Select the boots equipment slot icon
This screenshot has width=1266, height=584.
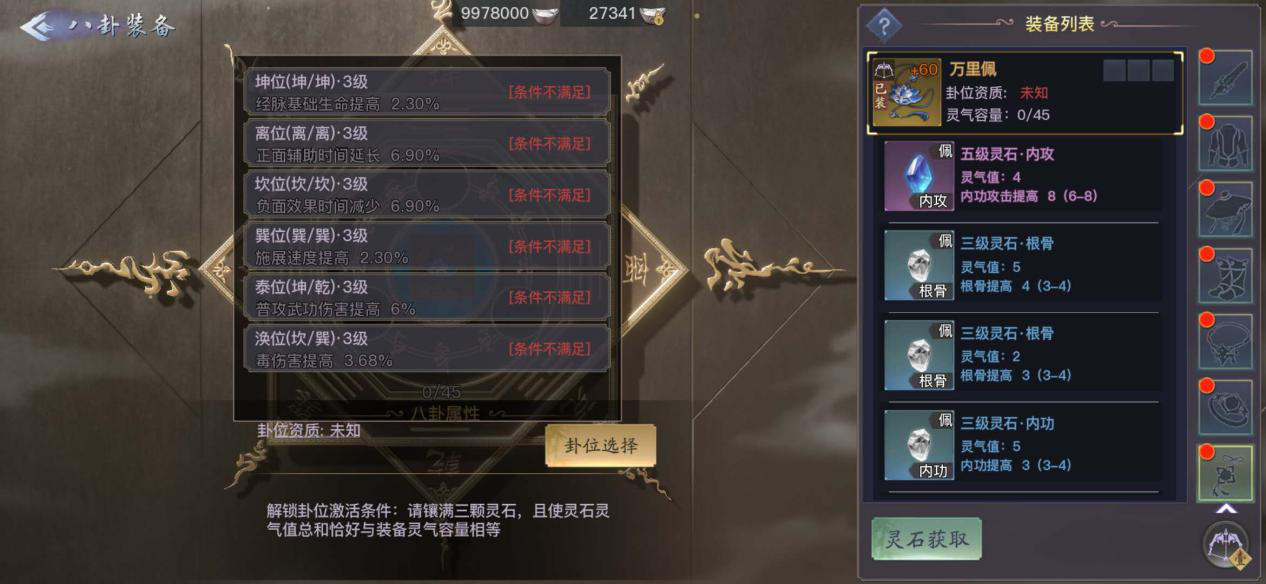tap(1226, 276)
